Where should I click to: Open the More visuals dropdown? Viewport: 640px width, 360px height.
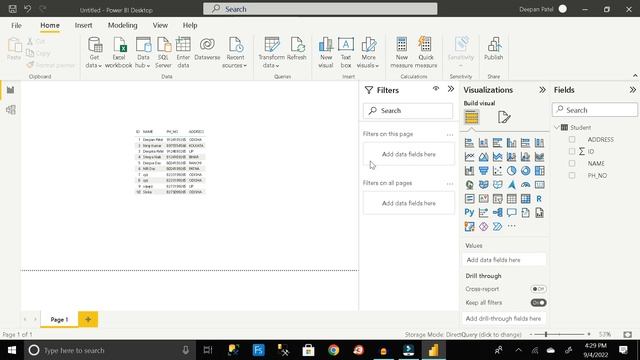pyautogui.click(x=368, y=53)
